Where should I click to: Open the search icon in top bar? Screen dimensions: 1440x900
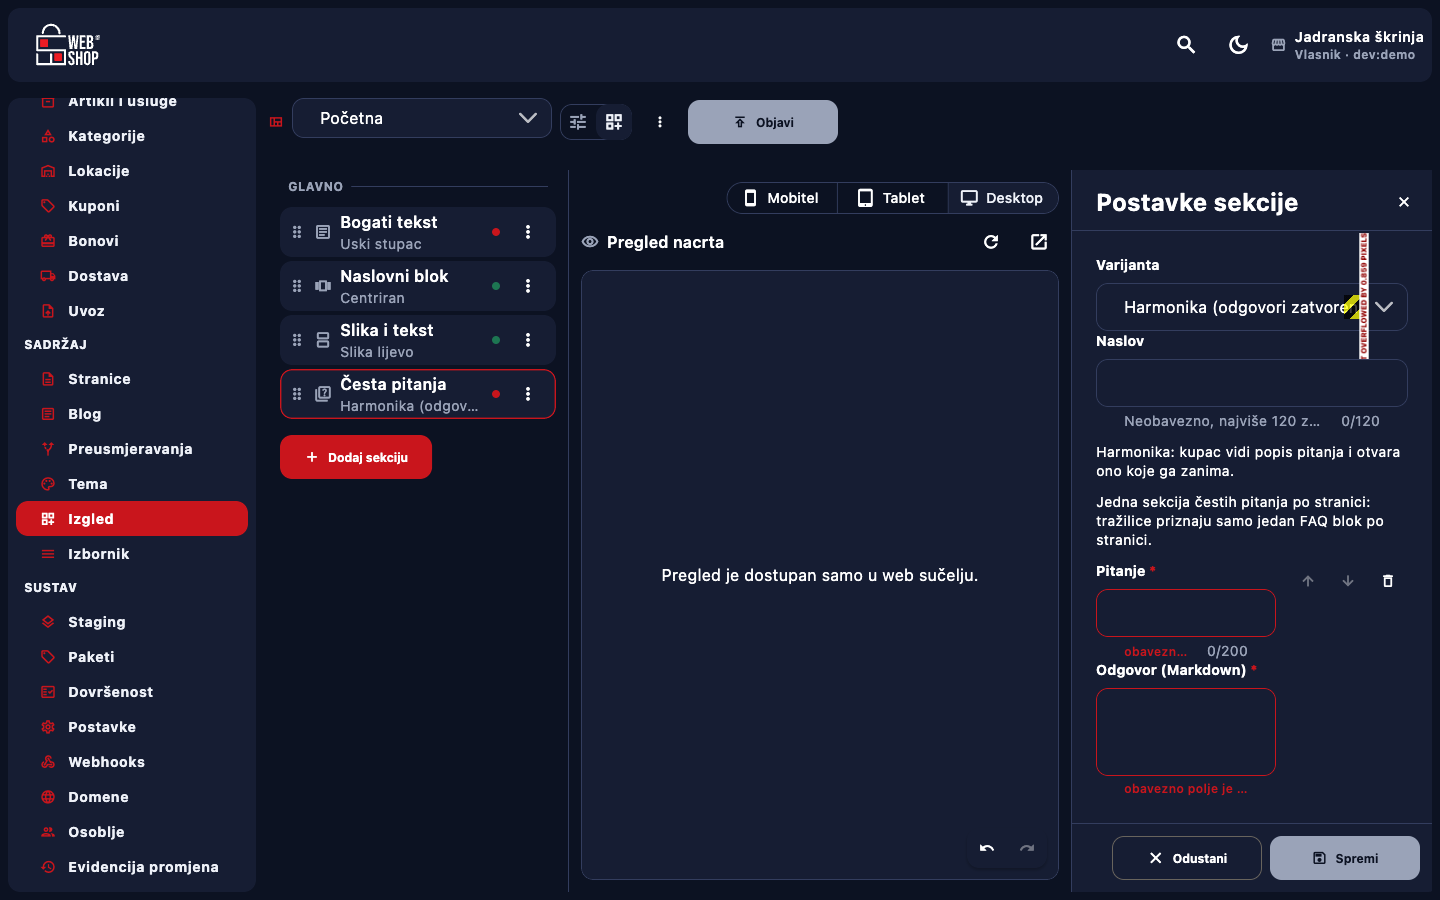pyautogui.click(x=1186, y=45)
